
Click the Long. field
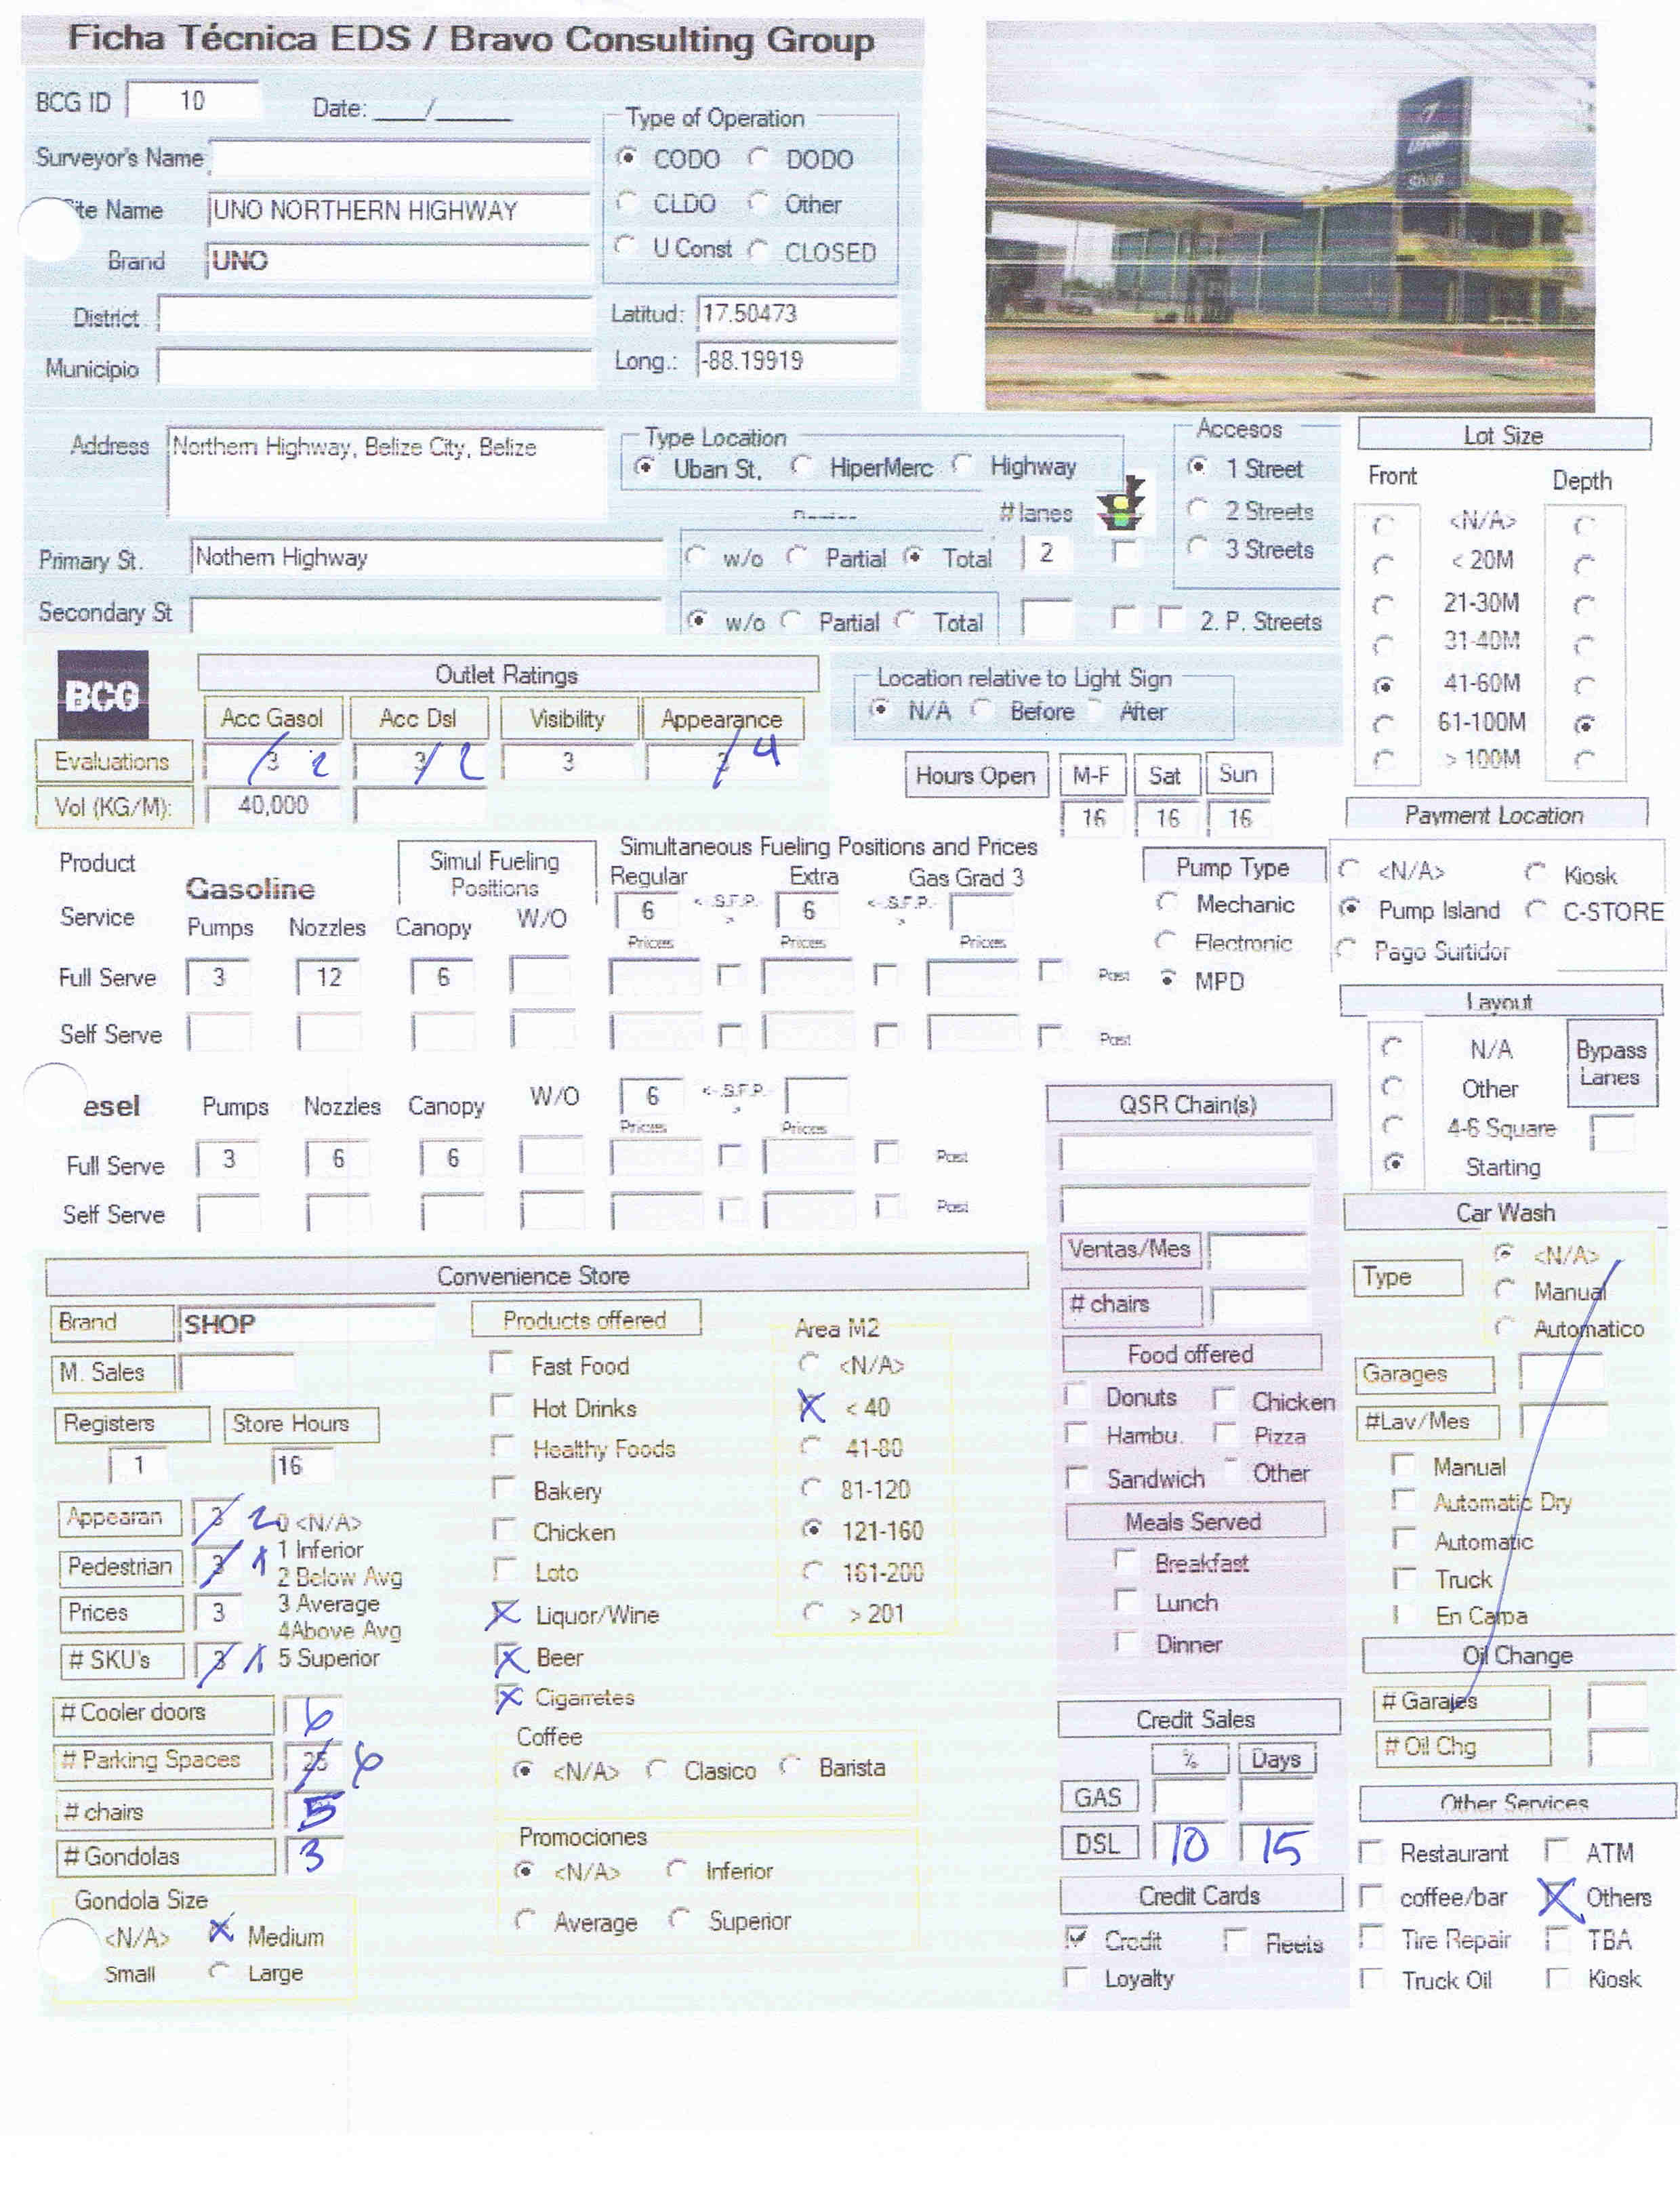pyautogui.click(x=798, y=361)
